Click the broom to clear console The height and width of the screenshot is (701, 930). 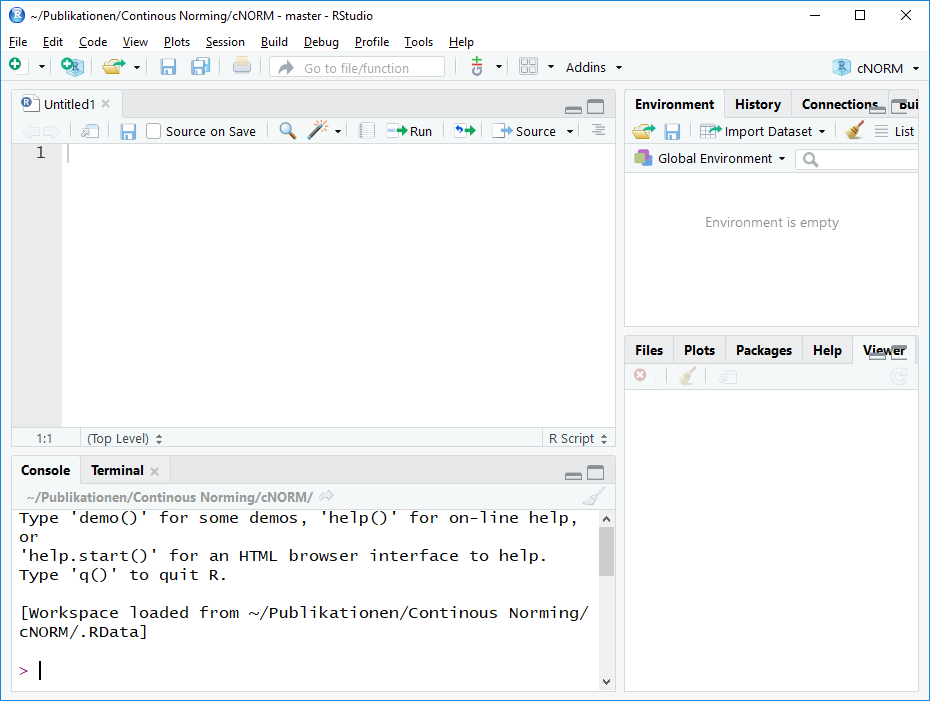click(593, 497)
